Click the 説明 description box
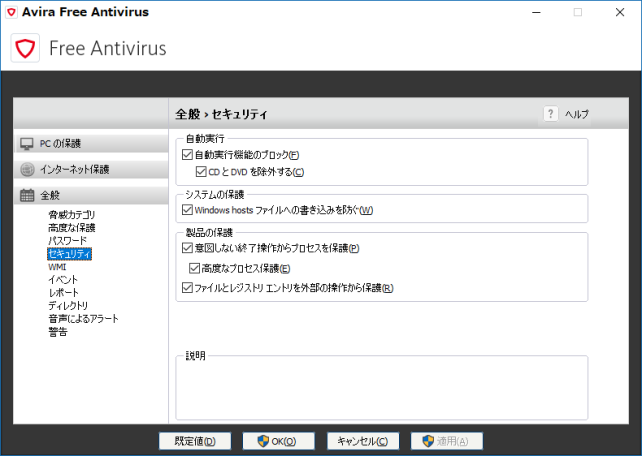 pos(382,388)
